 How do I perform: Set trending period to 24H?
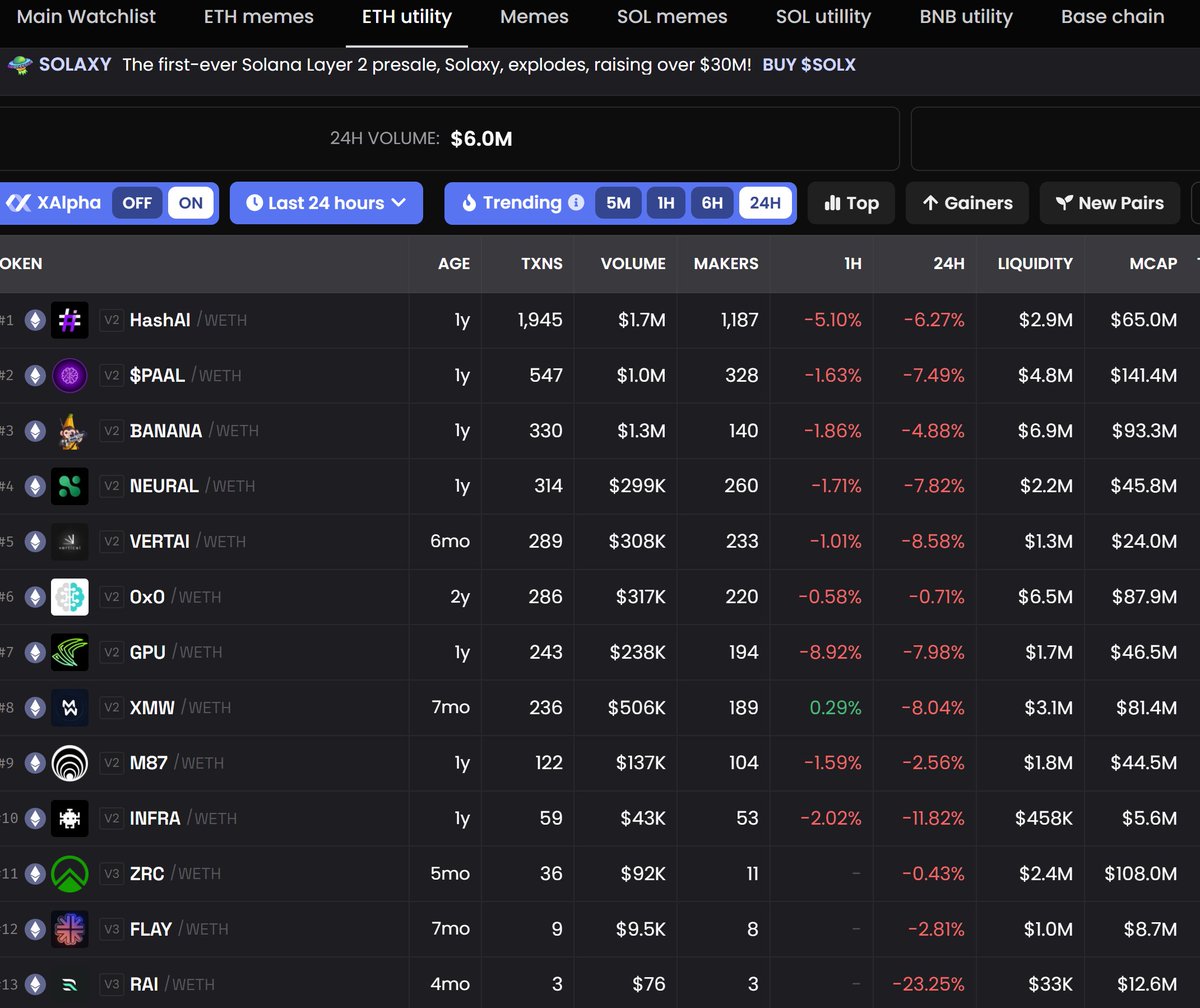tap(765, 203)
